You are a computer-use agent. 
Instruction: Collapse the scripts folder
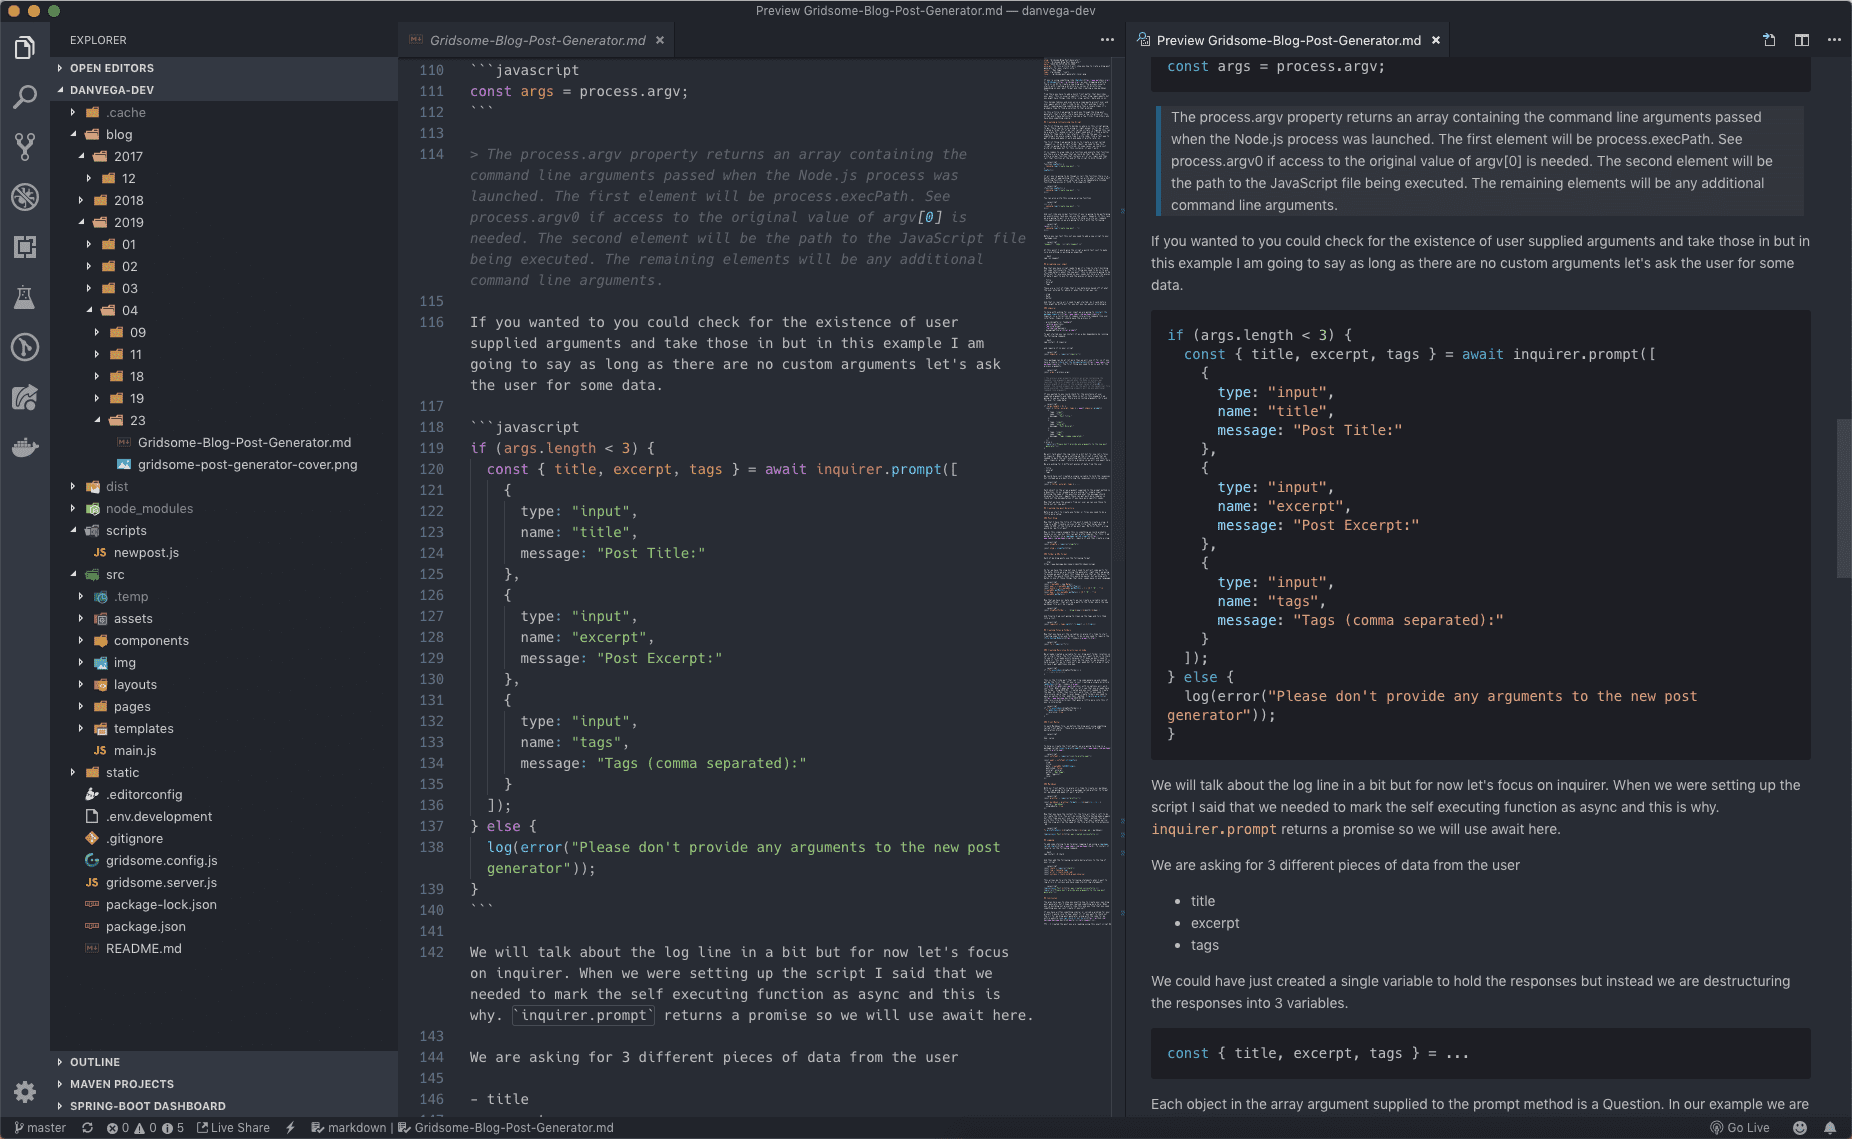tap(126, 530)
